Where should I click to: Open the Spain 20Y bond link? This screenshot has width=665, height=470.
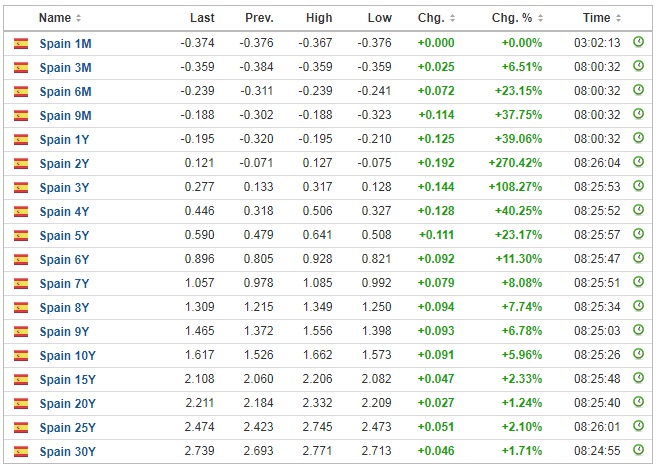click(67, 403)
